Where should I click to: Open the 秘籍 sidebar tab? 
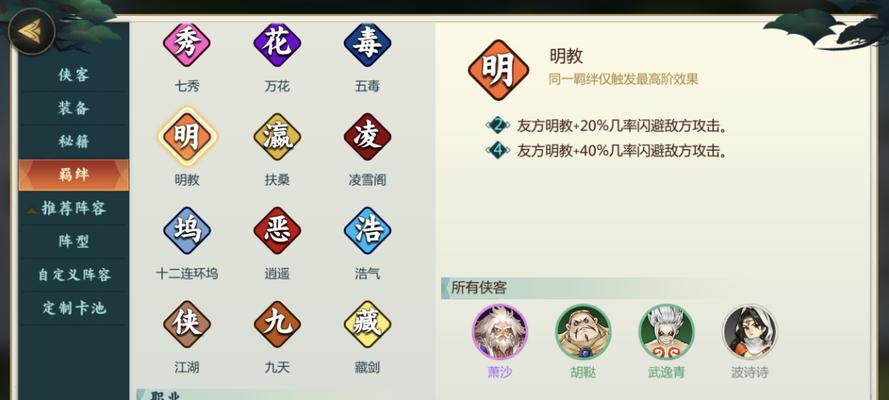point(74,142)
